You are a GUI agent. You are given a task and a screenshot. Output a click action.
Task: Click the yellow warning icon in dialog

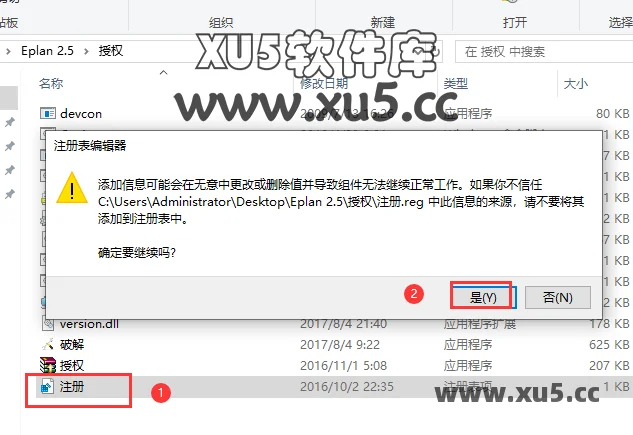[x=72, y=188]
